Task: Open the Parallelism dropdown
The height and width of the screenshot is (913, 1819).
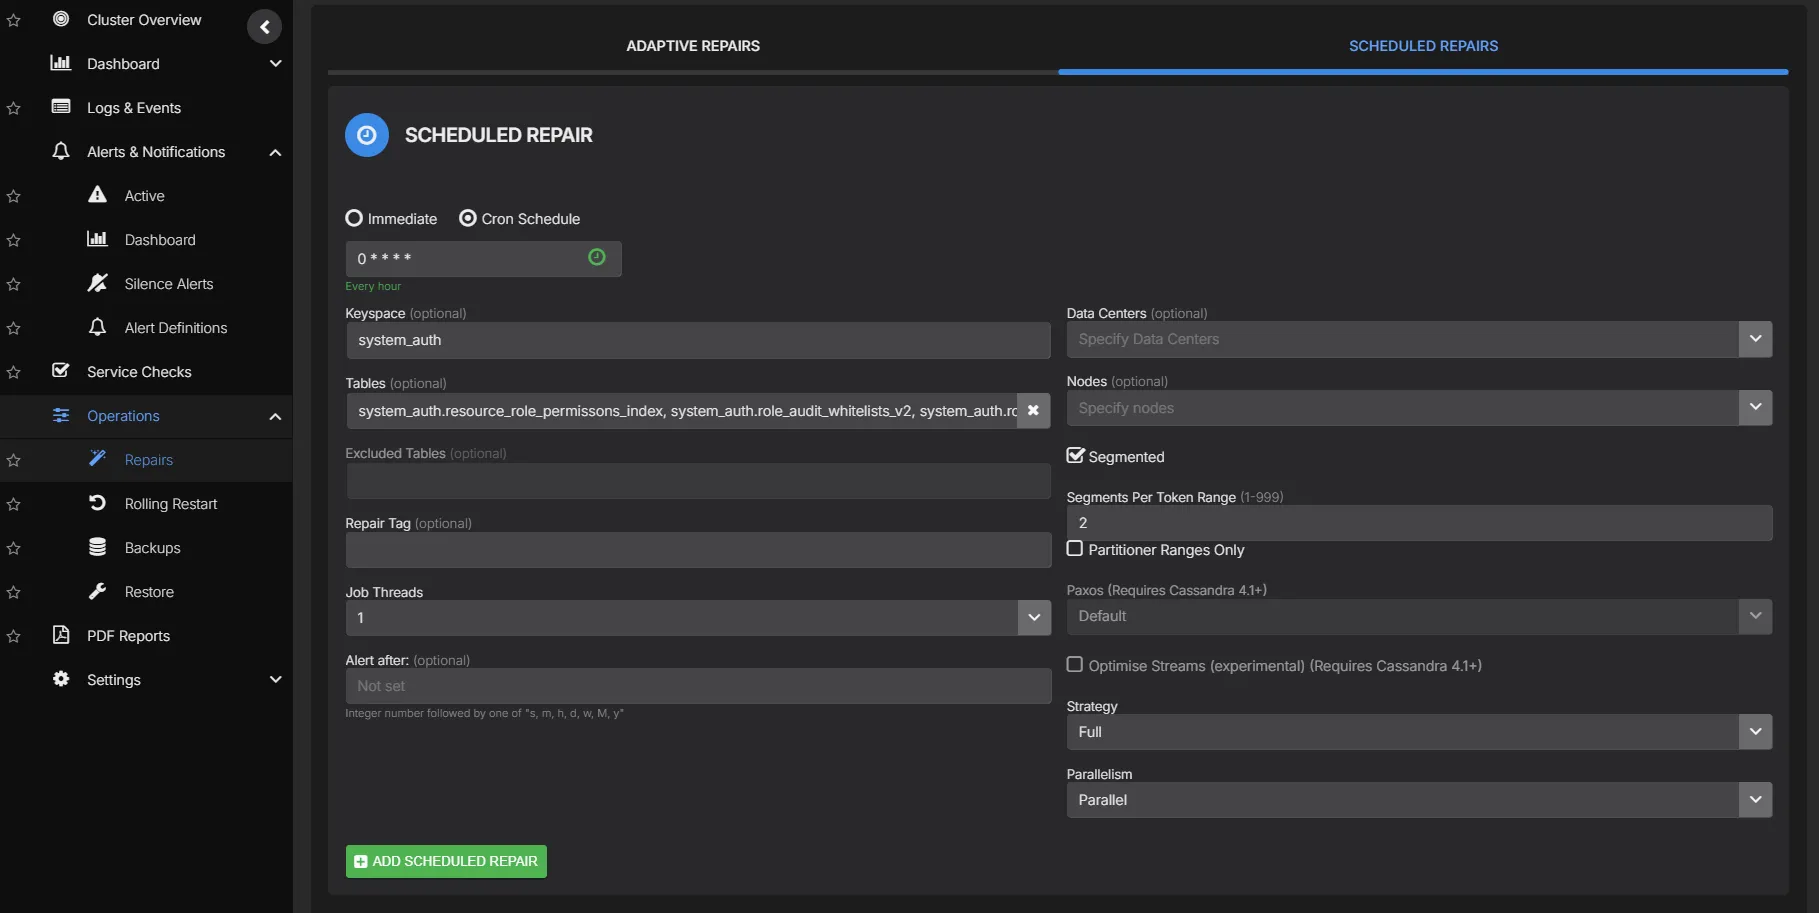Action: pyautogui.click(x=1418, y=800)
